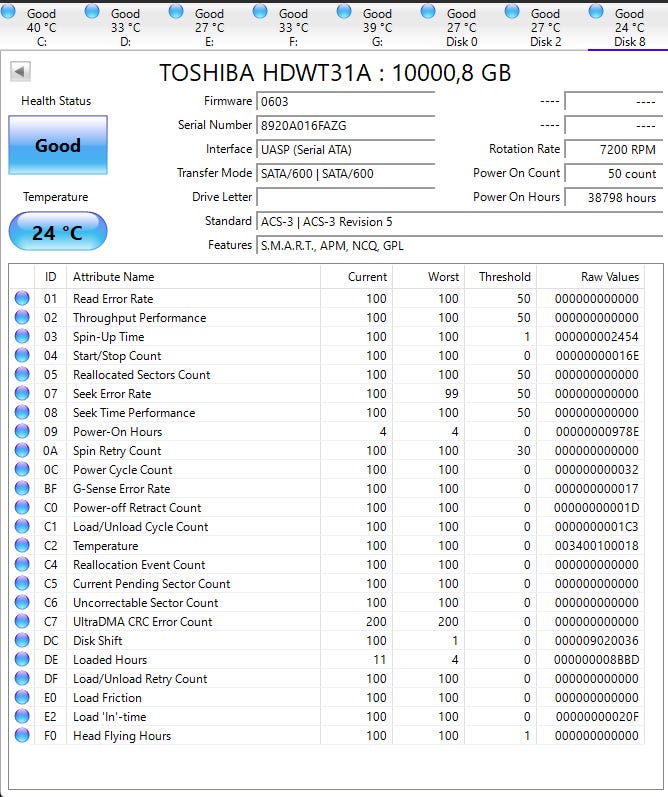This screenshot has height=797, width=668.
Task: Click status icon for Throughput Performance
Action: click(x=22, y=317)
